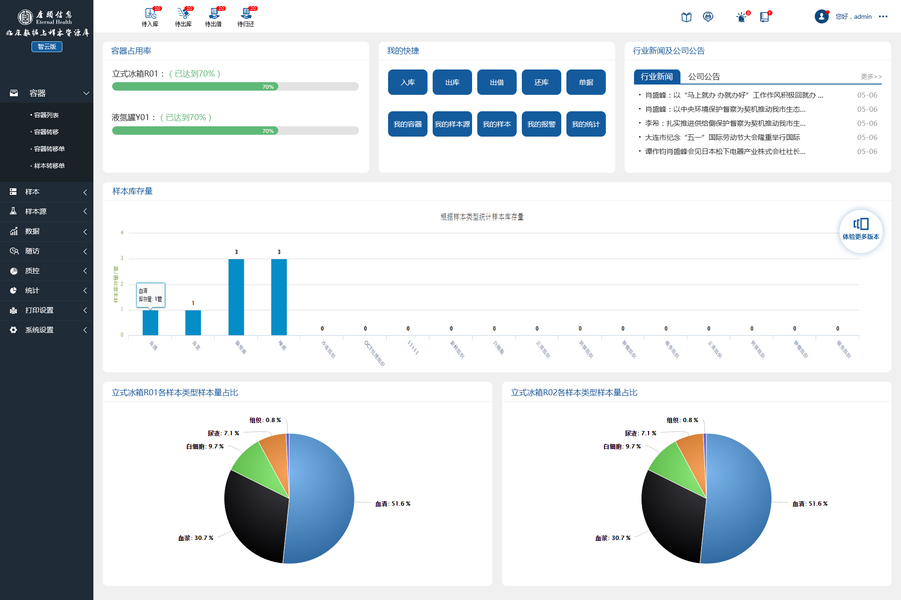Click the 您好，admin greeting text
901x600 pixels.
coord(853,17)
